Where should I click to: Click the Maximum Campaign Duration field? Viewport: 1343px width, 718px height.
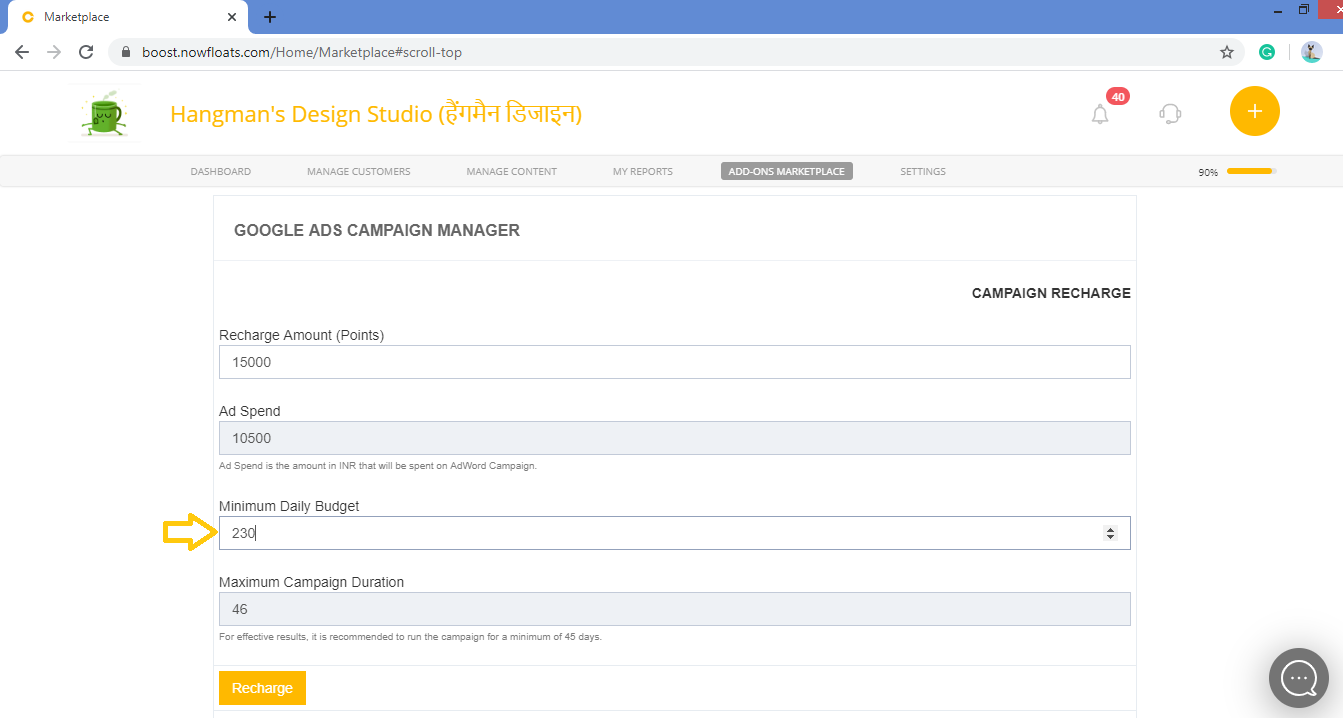click(x=675, y=609)
